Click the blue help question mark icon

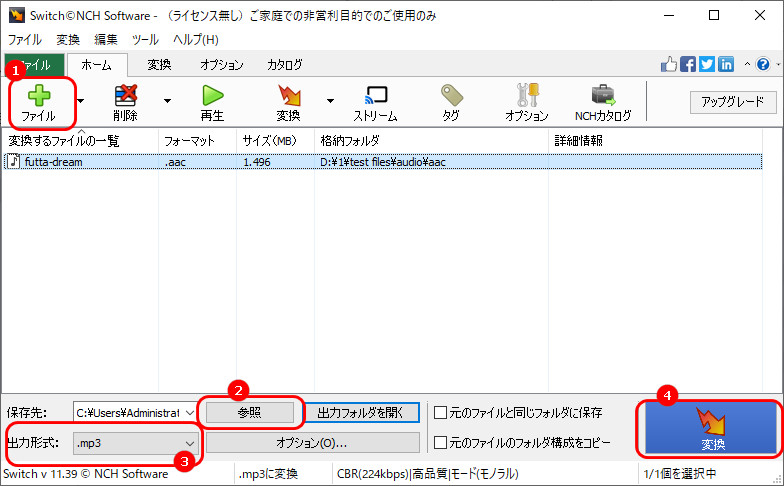tap(763, 64)
